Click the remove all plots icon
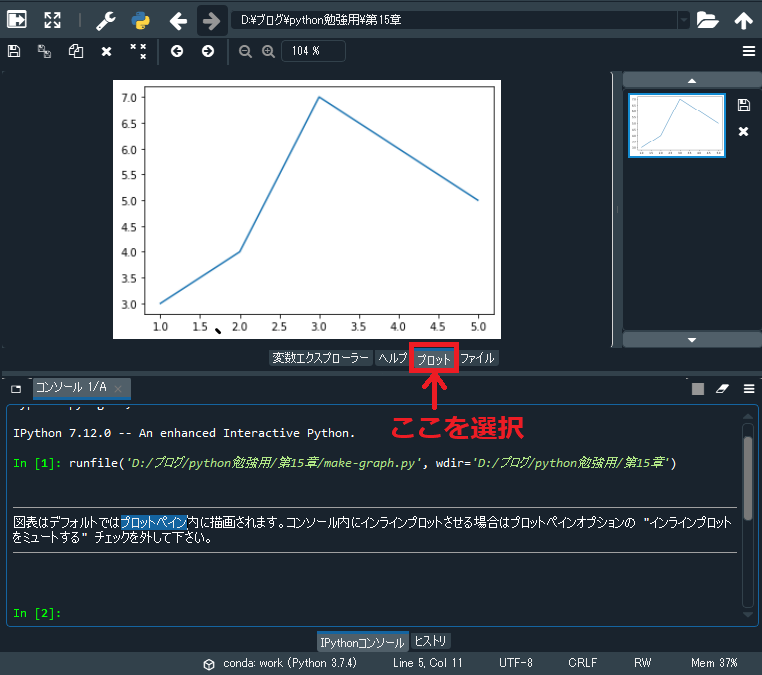 click(x=138, y=51)
